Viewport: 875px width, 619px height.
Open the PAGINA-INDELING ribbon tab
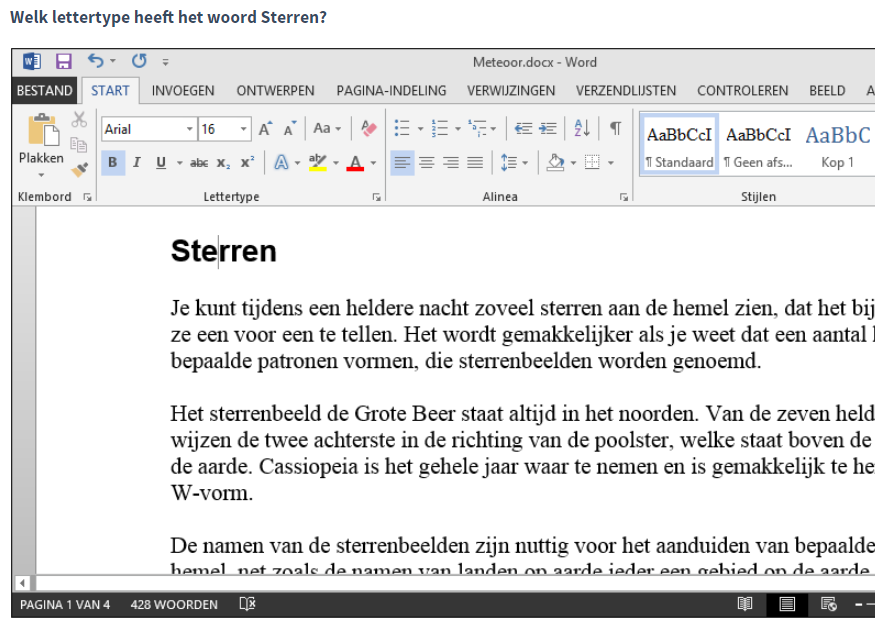point(391,90)
